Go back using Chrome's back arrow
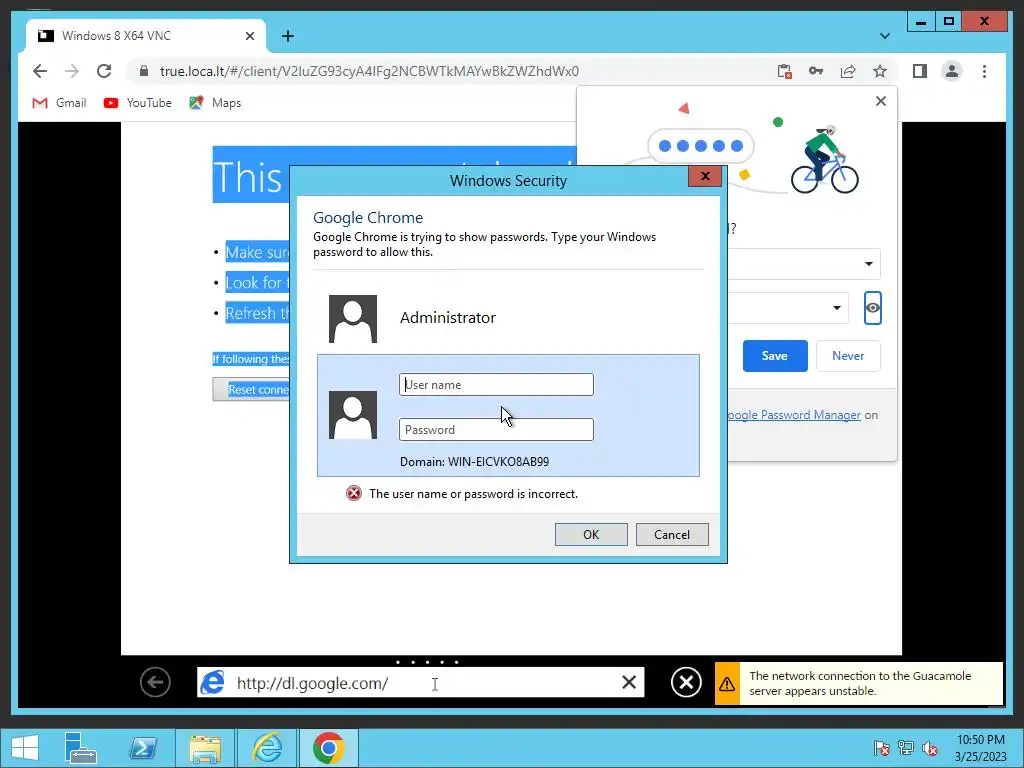The width and height of the screenshot is (1024, 768). pyautogui.click(x=40, y=71)
